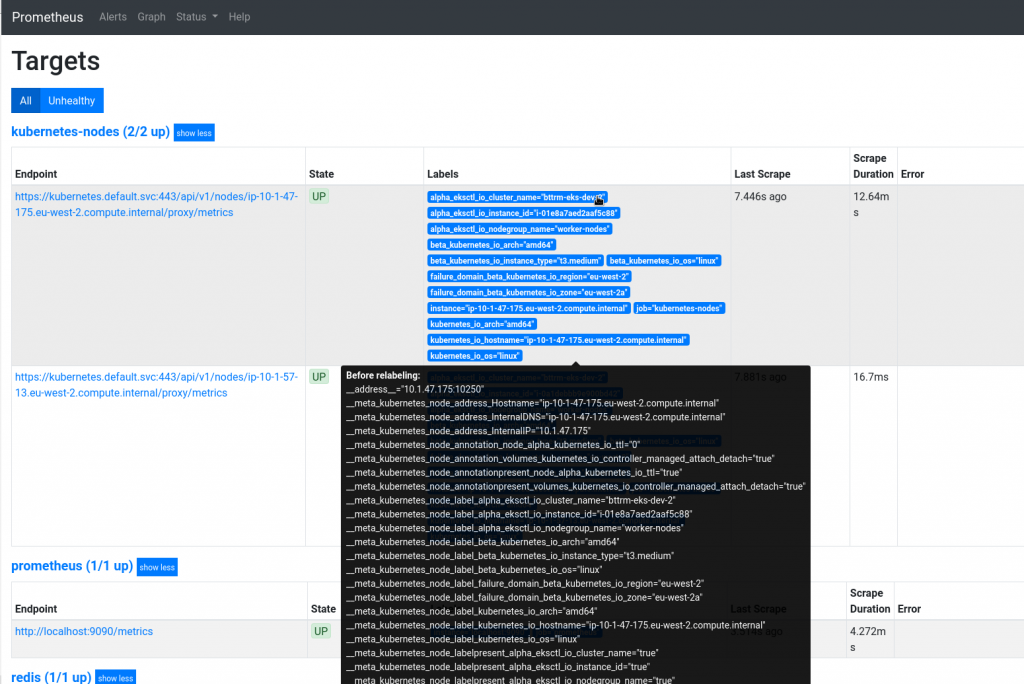Switch to the Alerts page

(112, 17)
